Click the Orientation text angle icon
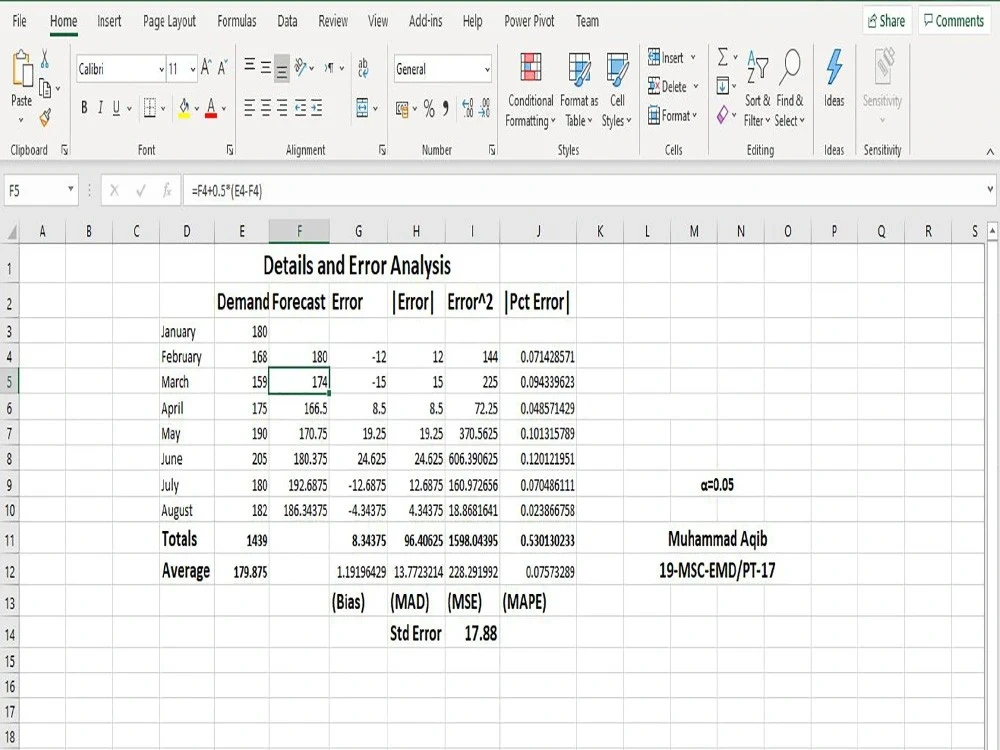 (x=301, y=68)
